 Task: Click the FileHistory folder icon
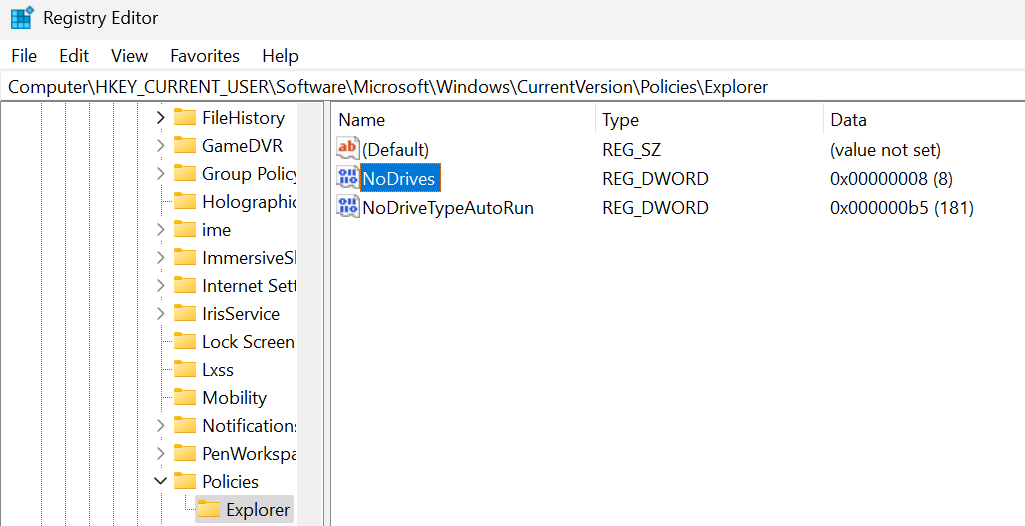185,118
